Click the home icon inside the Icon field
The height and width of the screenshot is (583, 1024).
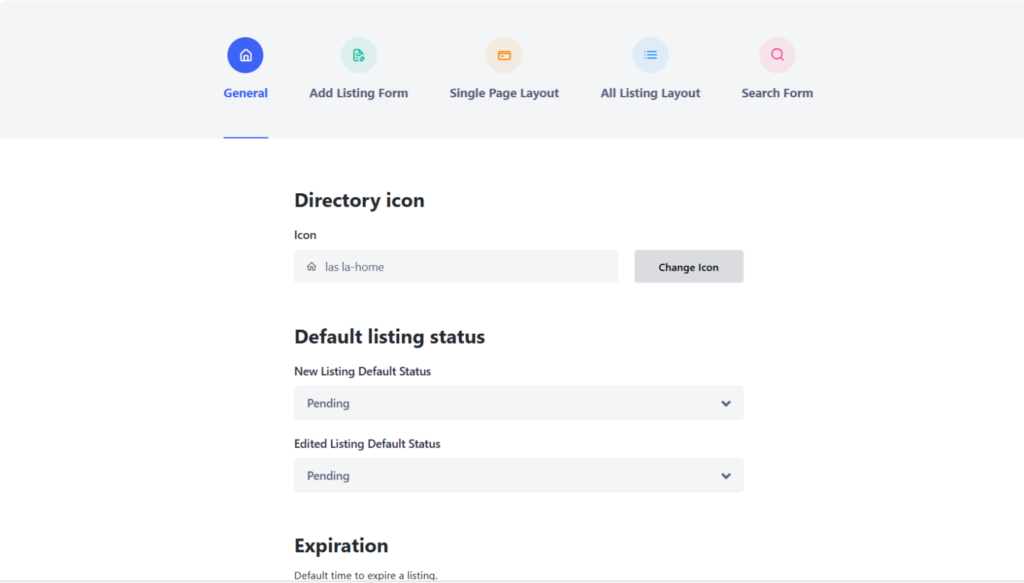pyautogui.click(x=311, y=266)
